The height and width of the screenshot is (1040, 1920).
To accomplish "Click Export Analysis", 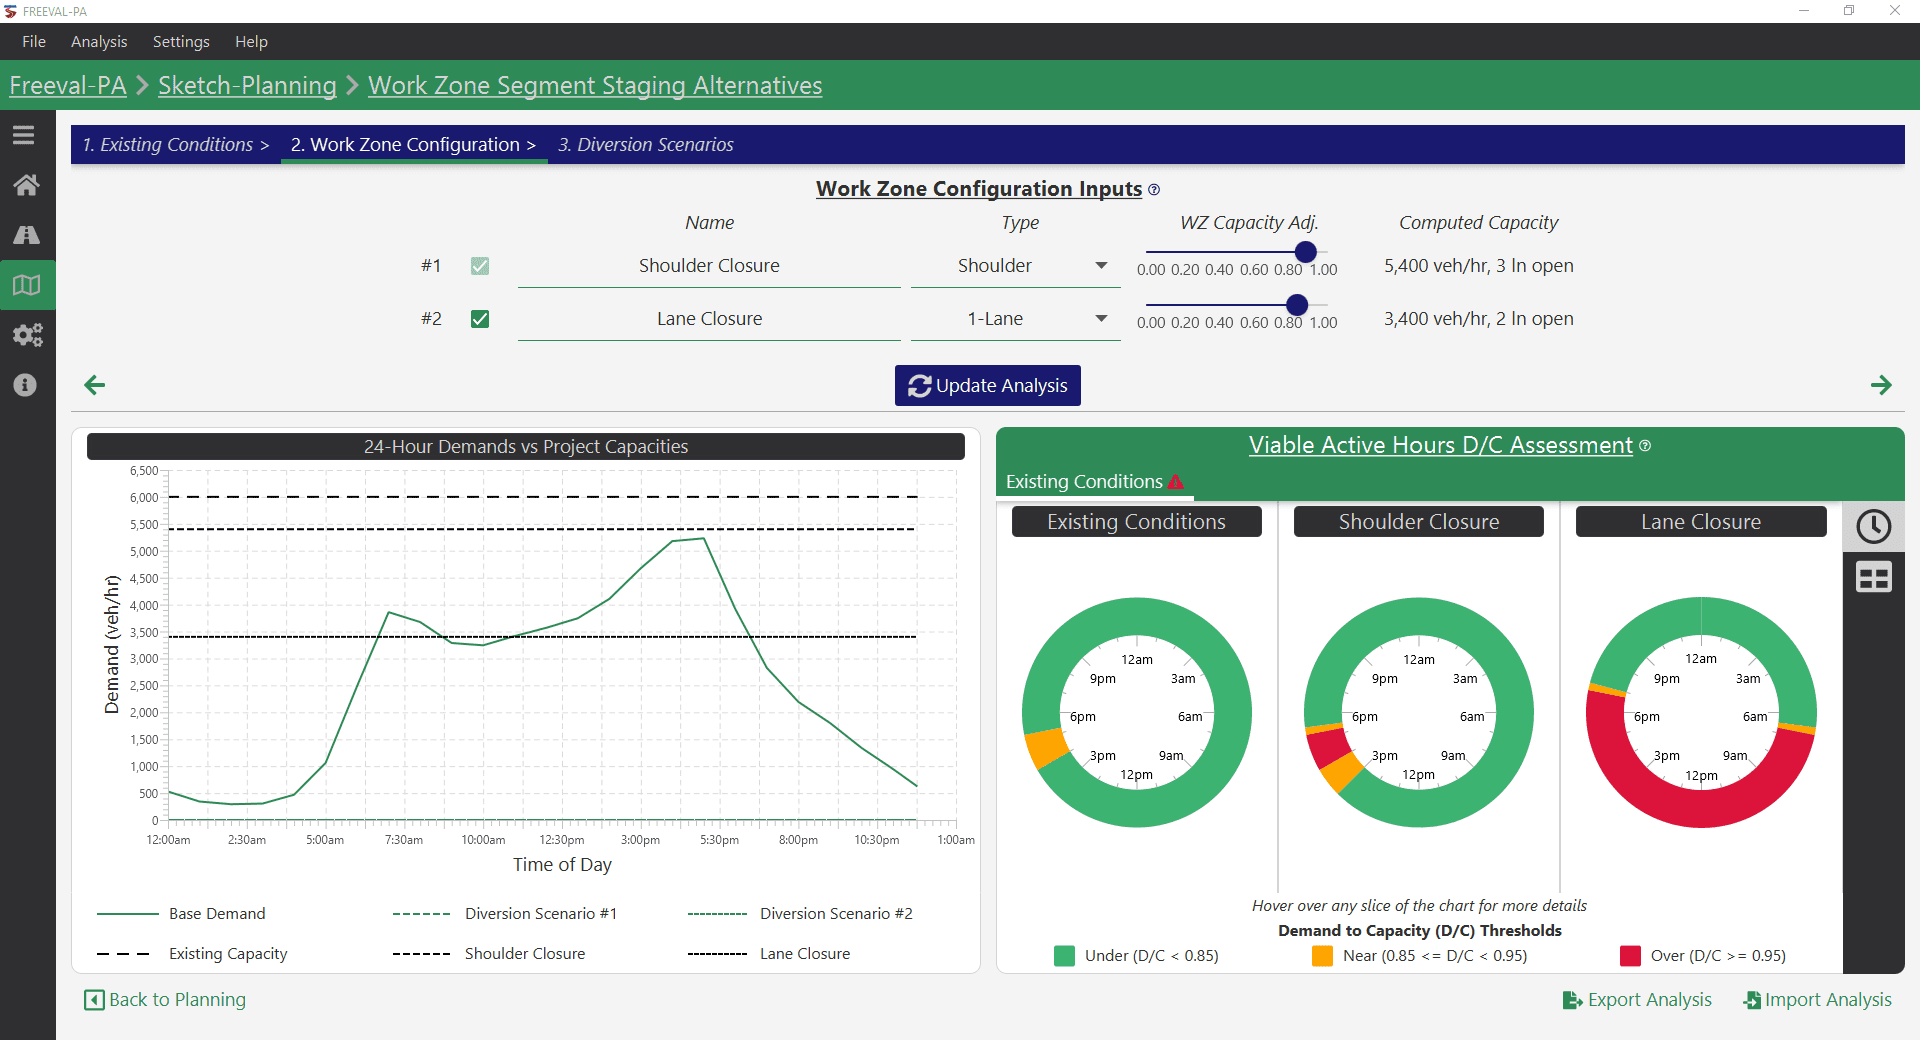I will (x=1637, y=1000).
